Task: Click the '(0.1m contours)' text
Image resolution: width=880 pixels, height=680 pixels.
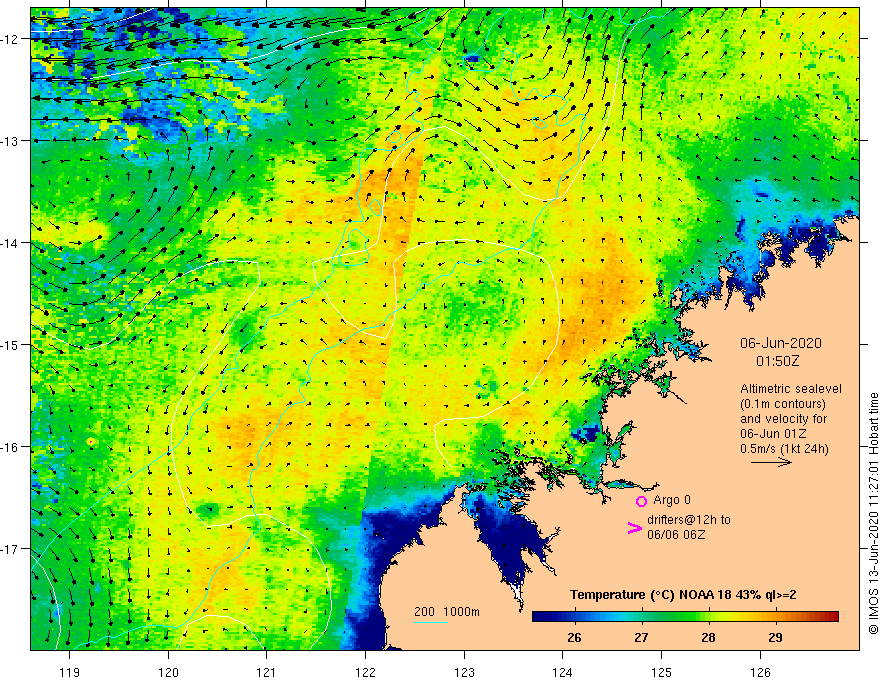Action: 783,404
